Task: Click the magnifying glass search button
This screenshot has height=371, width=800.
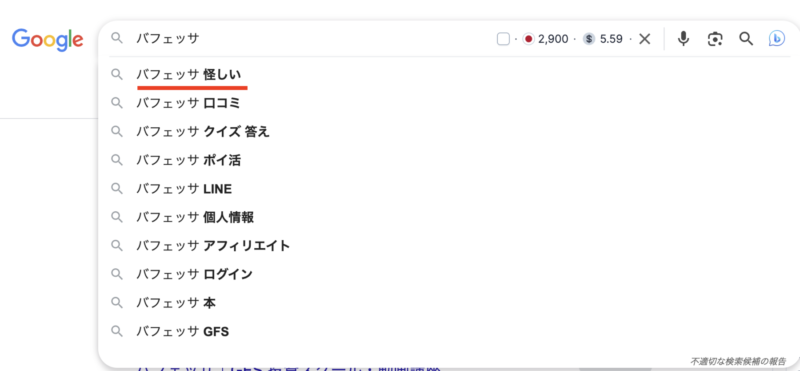Action: 746,39
